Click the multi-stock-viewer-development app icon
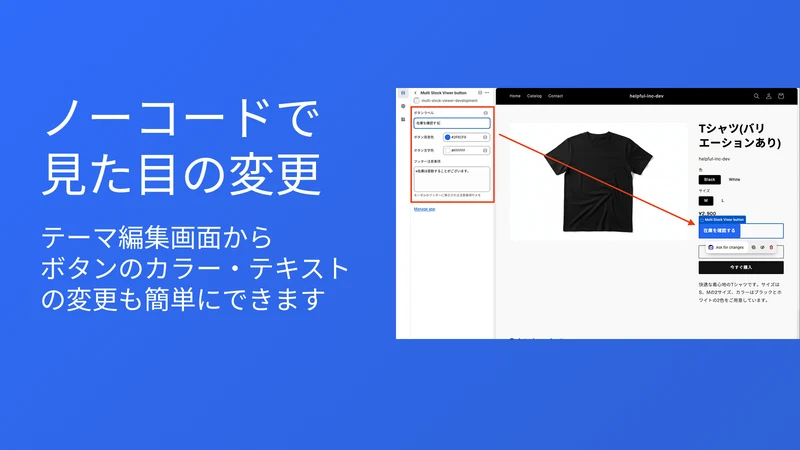Viewport: 800px width, 450px height. (417, 101)
